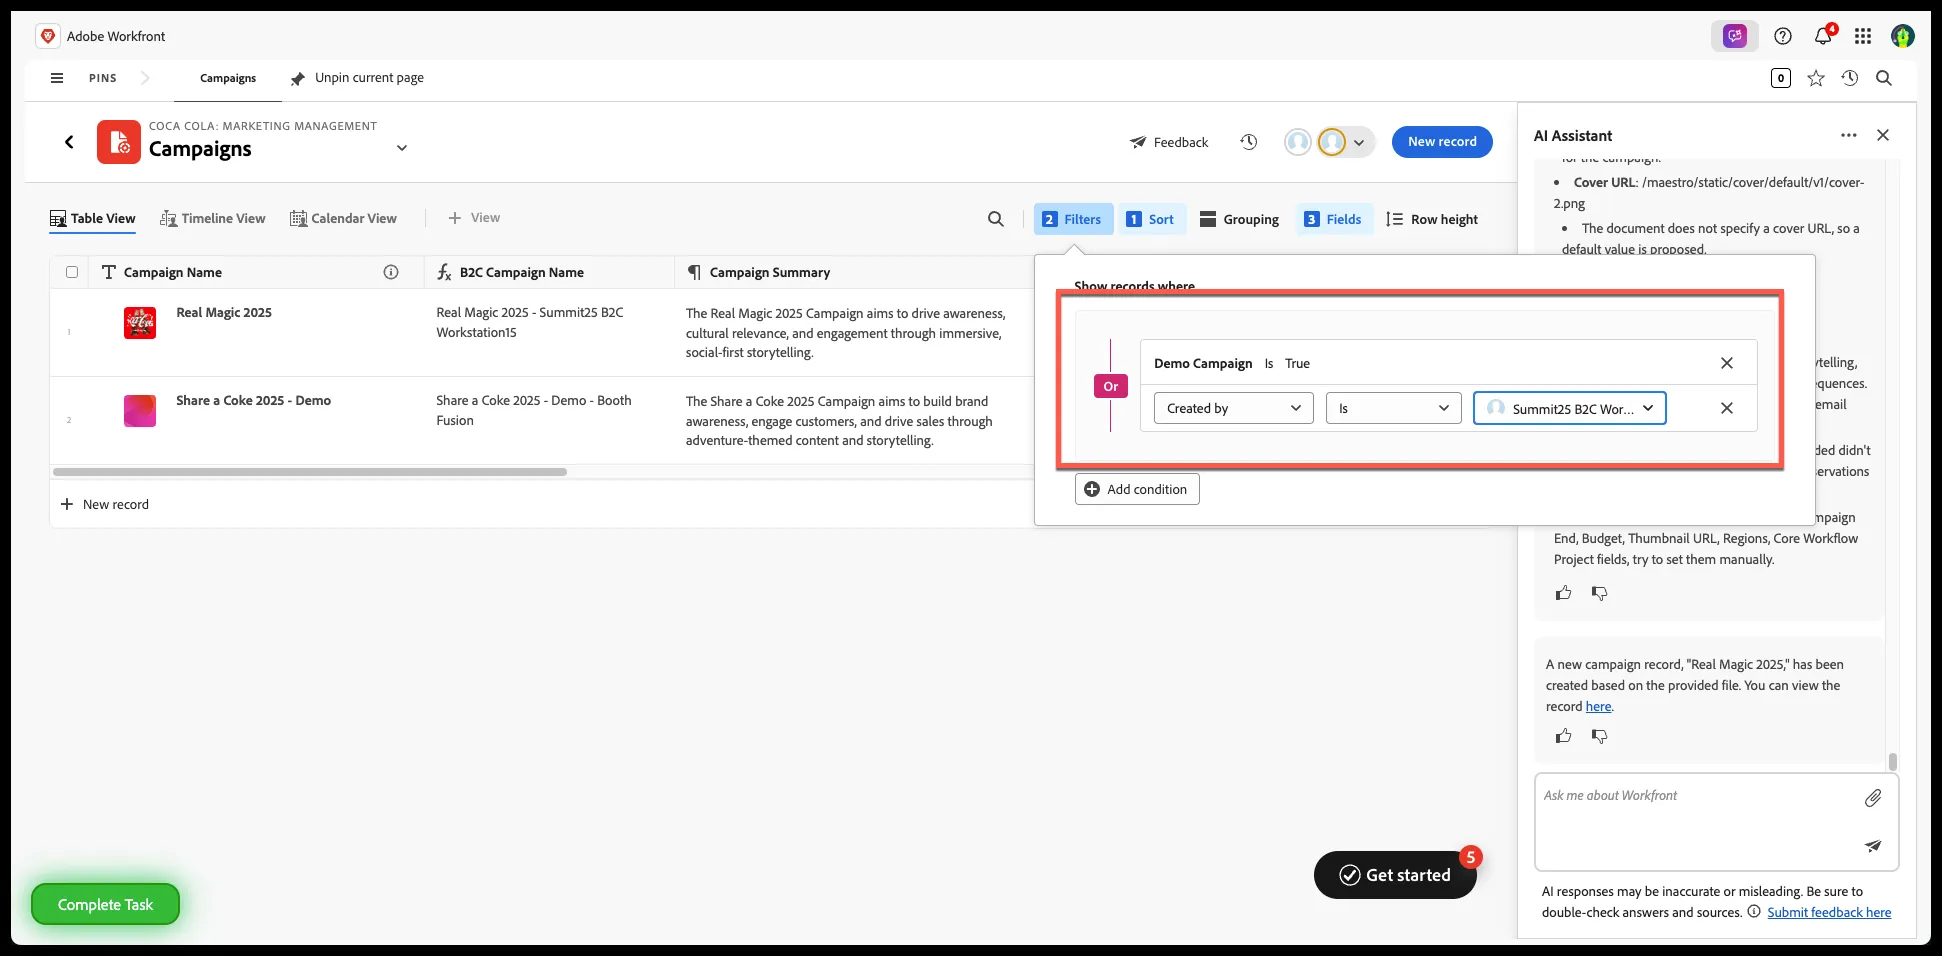Viewport: 1942px width, 956px height.
Task: Click the global search magnifier
Action: pos(1884,78)
